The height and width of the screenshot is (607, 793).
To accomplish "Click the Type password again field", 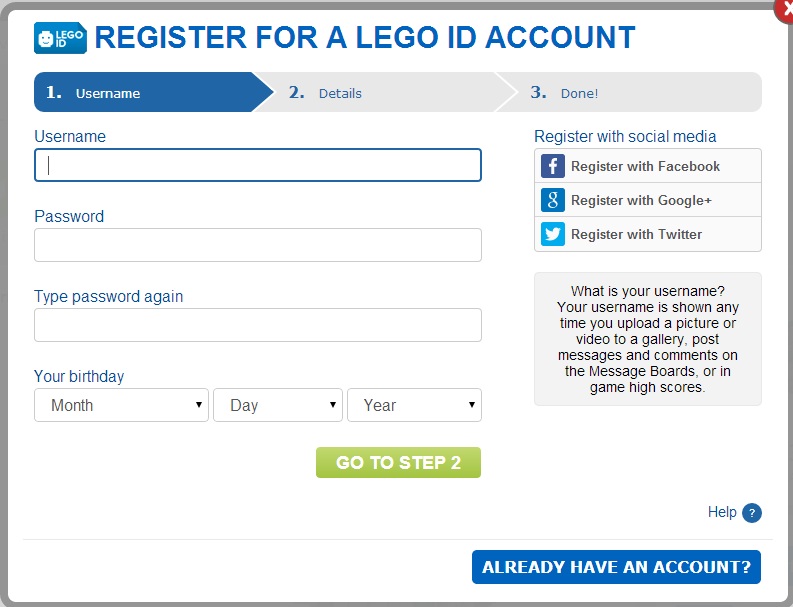I will coord(258,325).
